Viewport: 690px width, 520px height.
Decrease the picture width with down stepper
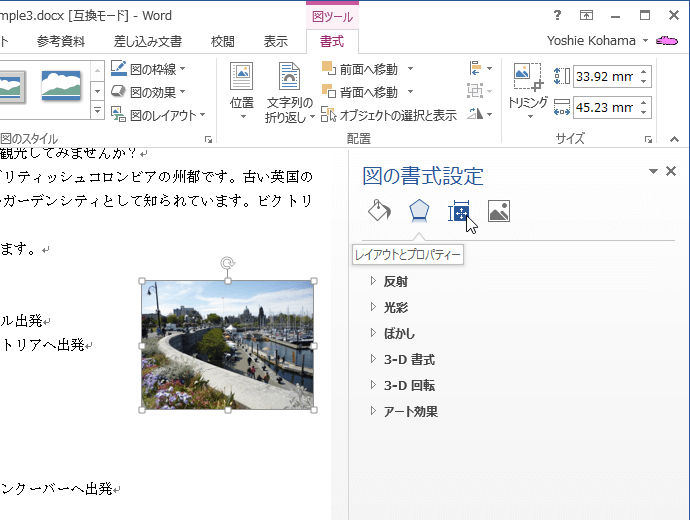[x=644, y=113]
